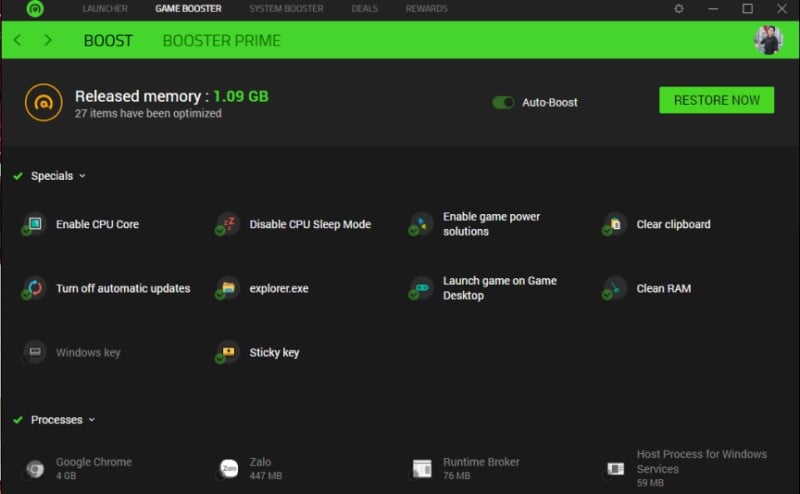This screenshot has height=494, width=800.
Task: Minimize the Razer Cortex window
Action: tap(713, 8)
